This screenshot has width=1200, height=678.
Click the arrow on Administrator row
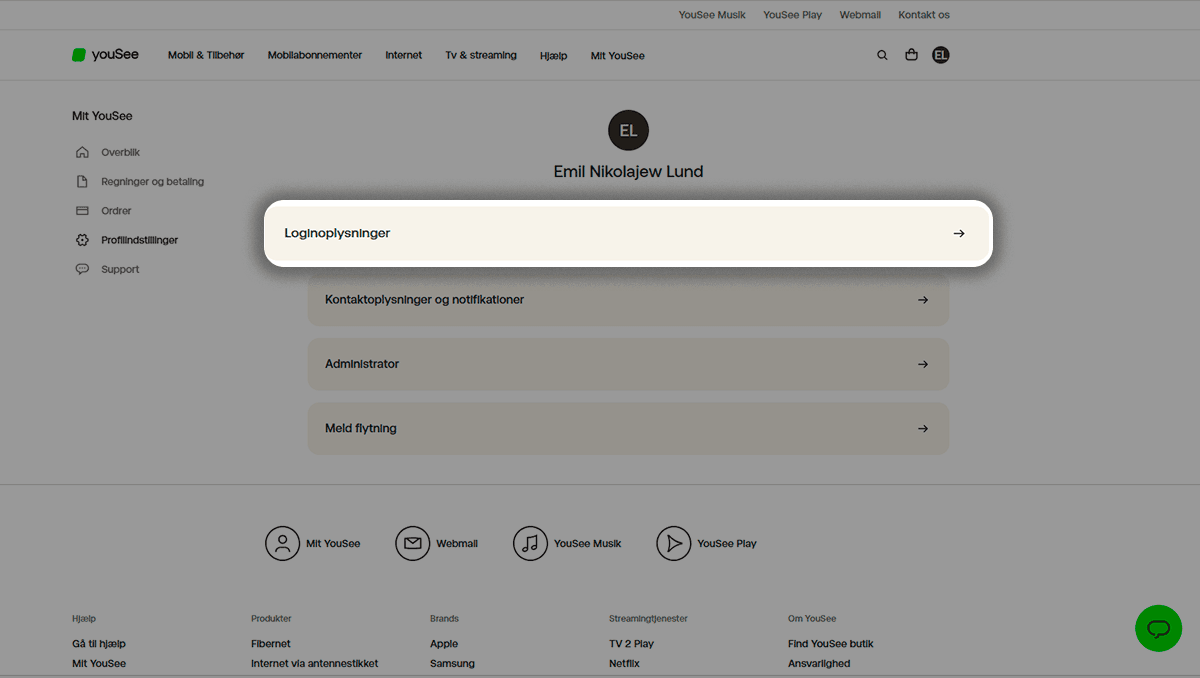coord(923,364)
